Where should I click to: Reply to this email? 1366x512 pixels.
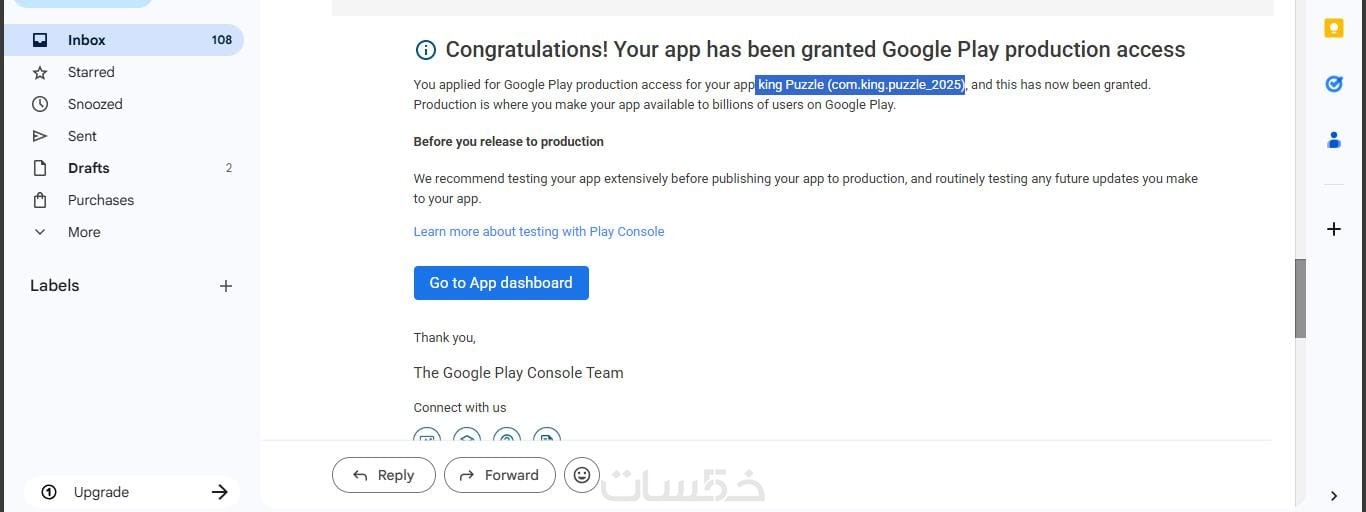(384, 475)
